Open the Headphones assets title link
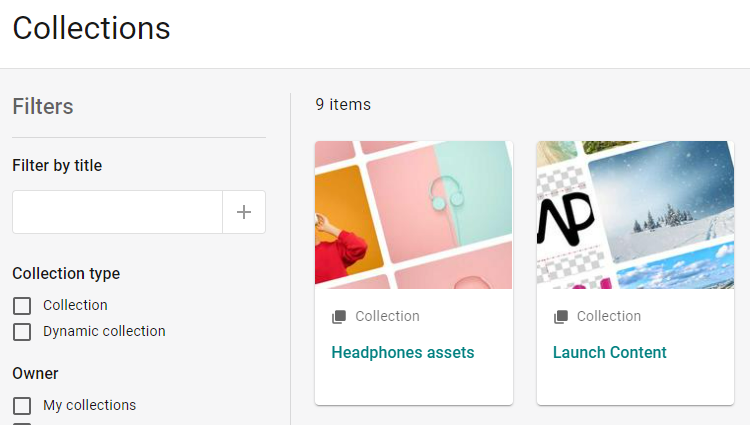Image resolution: width=750 pixels, height=425 pixels. (402, 352)
